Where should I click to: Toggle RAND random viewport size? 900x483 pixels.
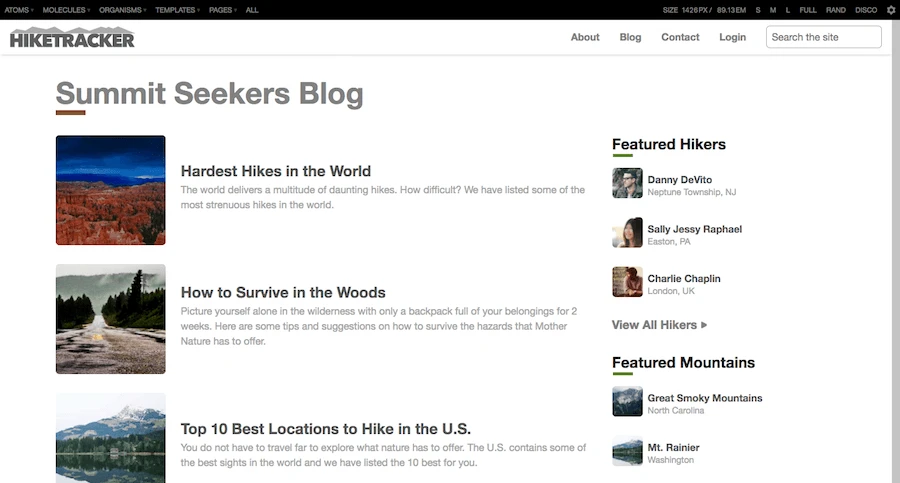click(x=836, y=10)
